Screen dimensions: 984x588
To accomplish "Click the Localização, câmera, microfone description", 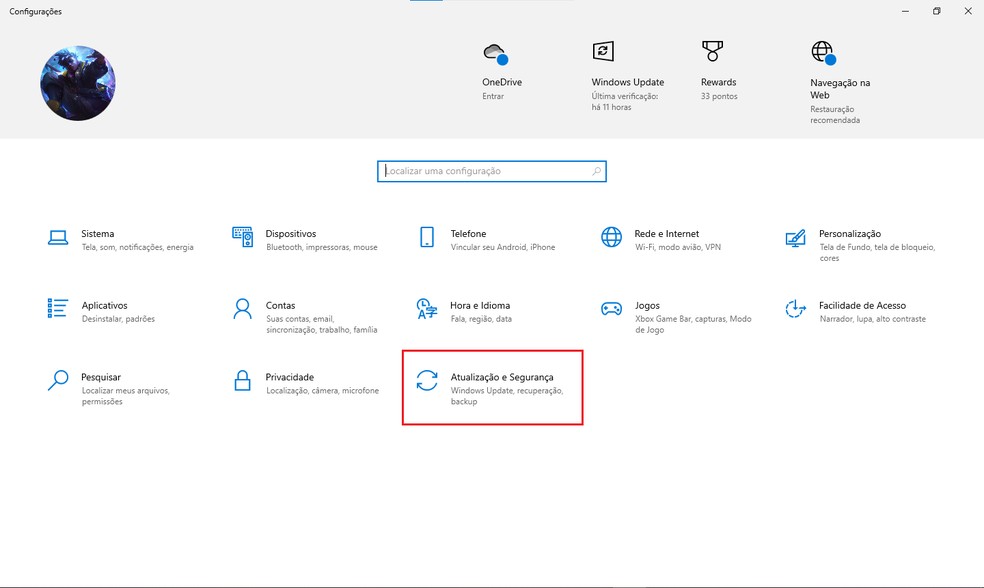I will pyautogui.click(x=322, y=390).
